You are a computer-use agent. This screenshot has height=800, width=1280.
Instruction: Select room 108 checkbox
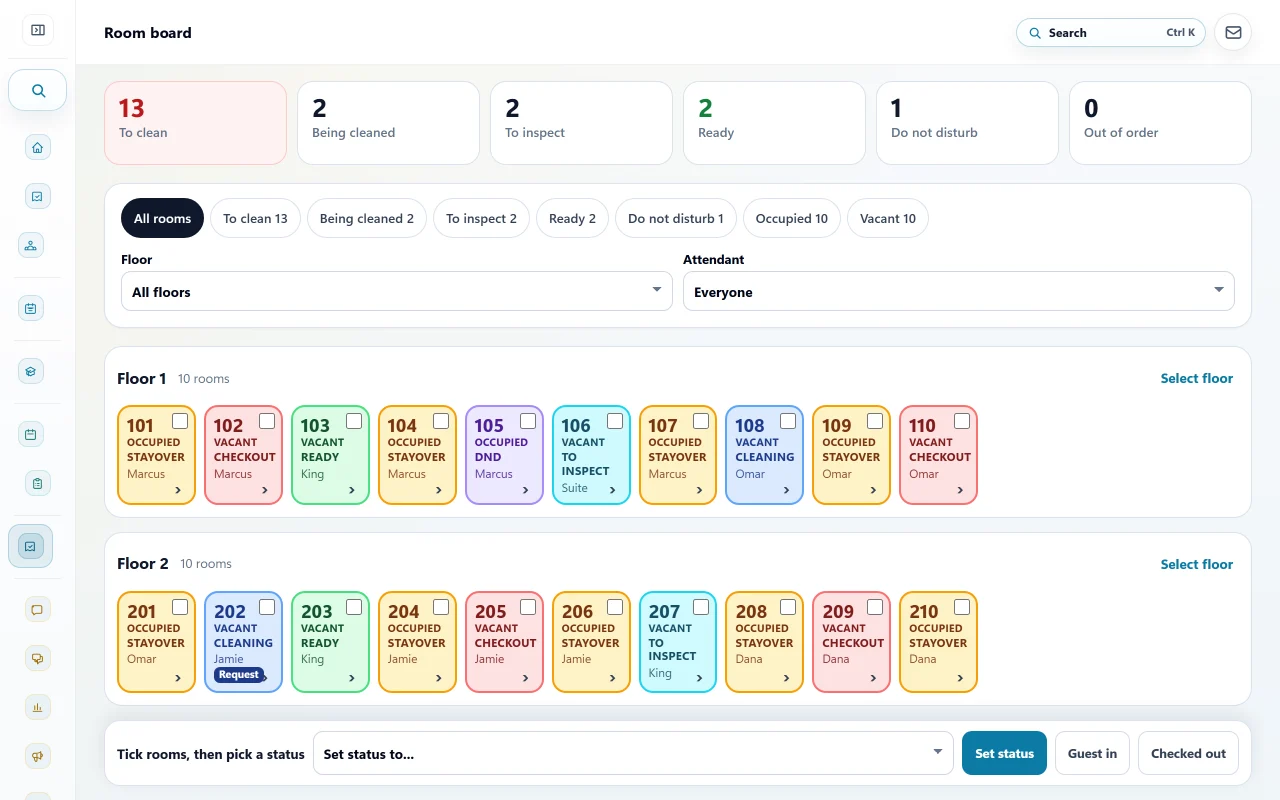click(788, 421)
